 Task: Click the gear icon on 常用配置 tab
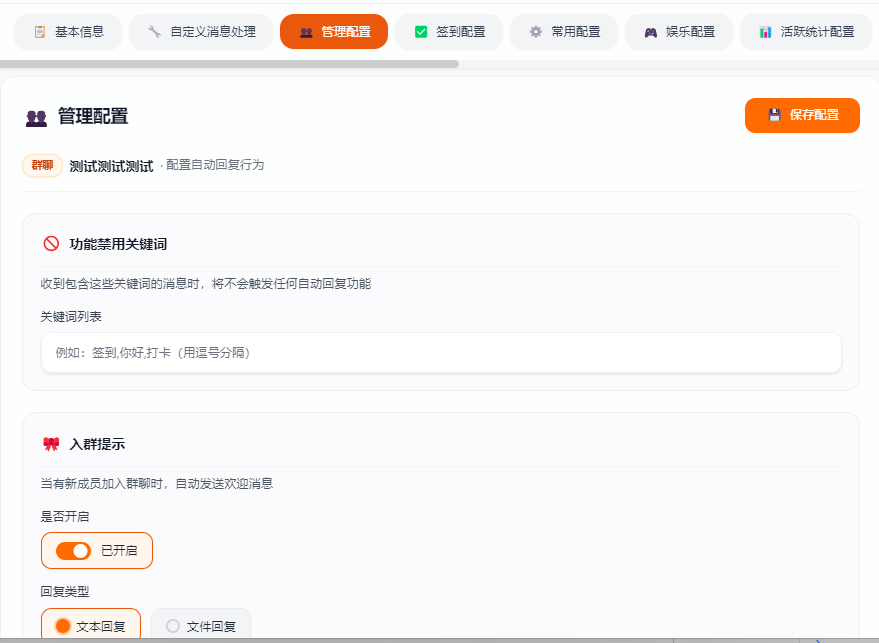pyautogui.click(x=536, y=31)
